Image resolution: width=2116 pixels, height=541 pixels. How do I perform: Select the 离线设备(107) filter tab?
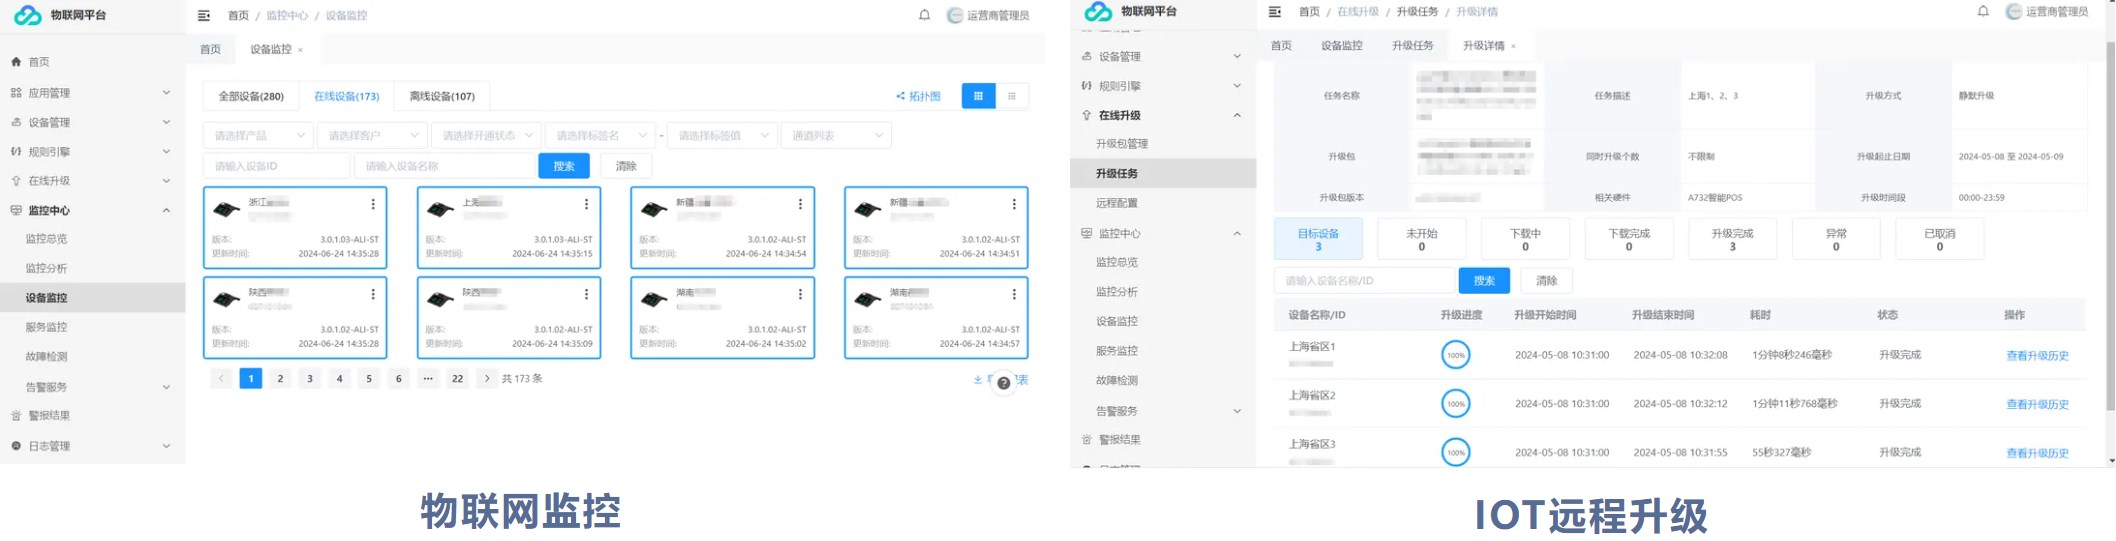pos(441,96)
